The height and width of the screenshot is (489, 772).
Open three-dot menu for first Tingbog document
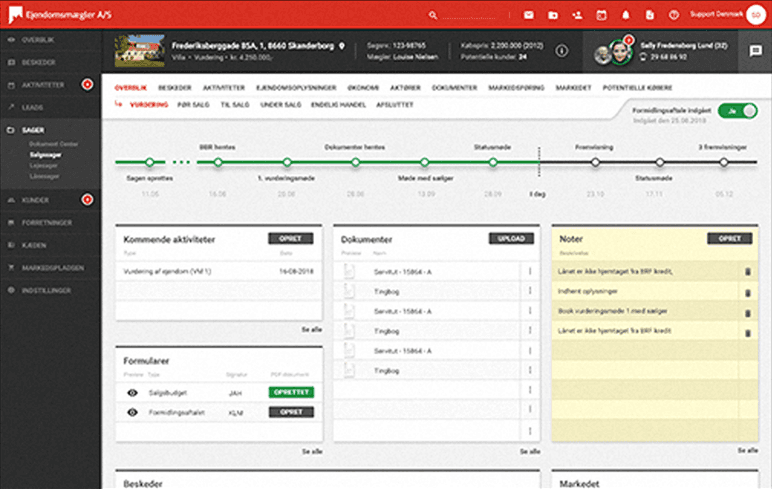click(x=530, y=290)
